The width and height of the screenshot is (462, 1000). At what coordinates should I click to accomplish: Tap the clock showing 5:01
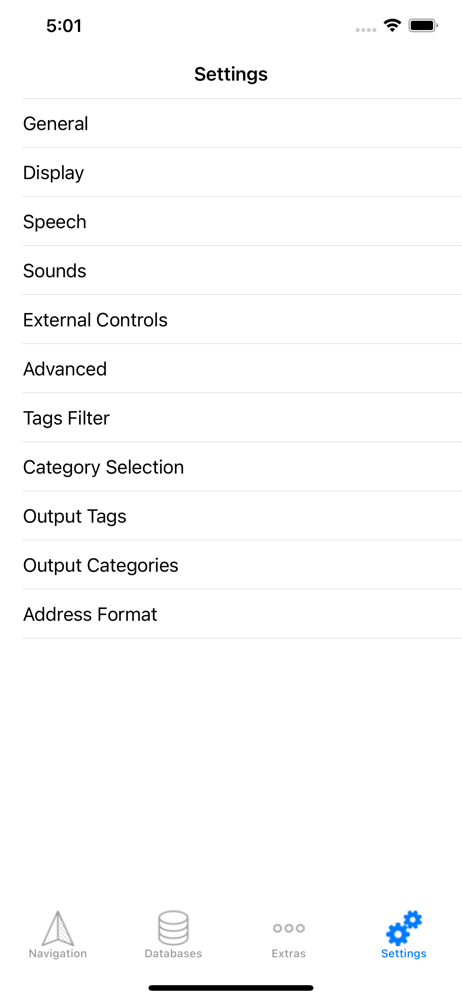(x=64, y=26)
